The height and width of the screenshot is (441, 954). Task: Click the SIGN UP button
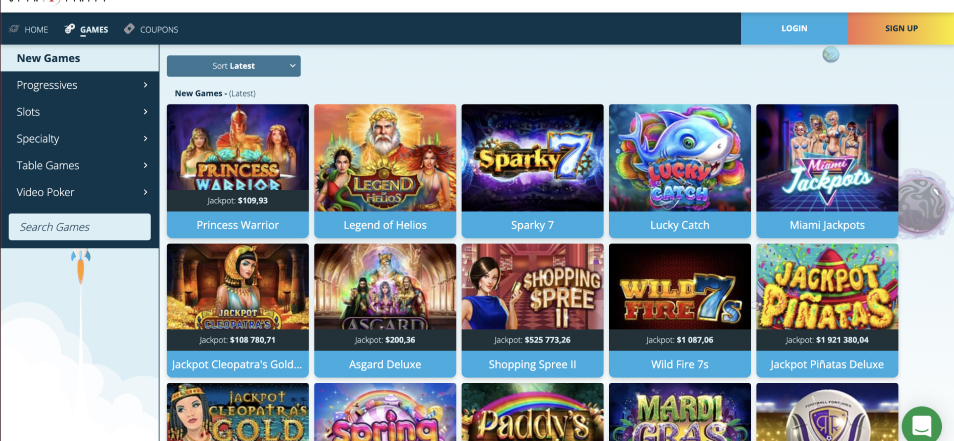pos(901,29)
